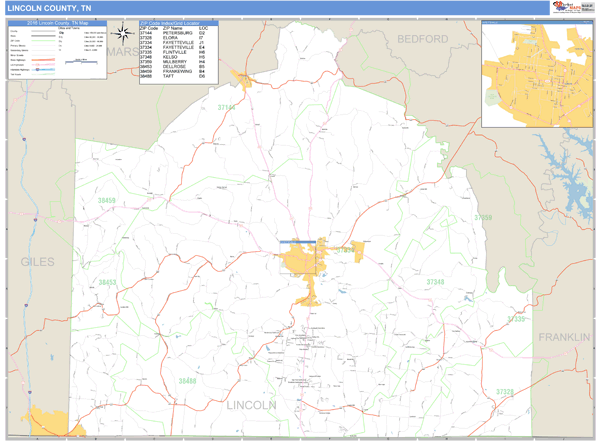This screenshot has width=600, height=441.
Task: Click ZIP label 37335 on the map
Action: [x=516, y=319]
